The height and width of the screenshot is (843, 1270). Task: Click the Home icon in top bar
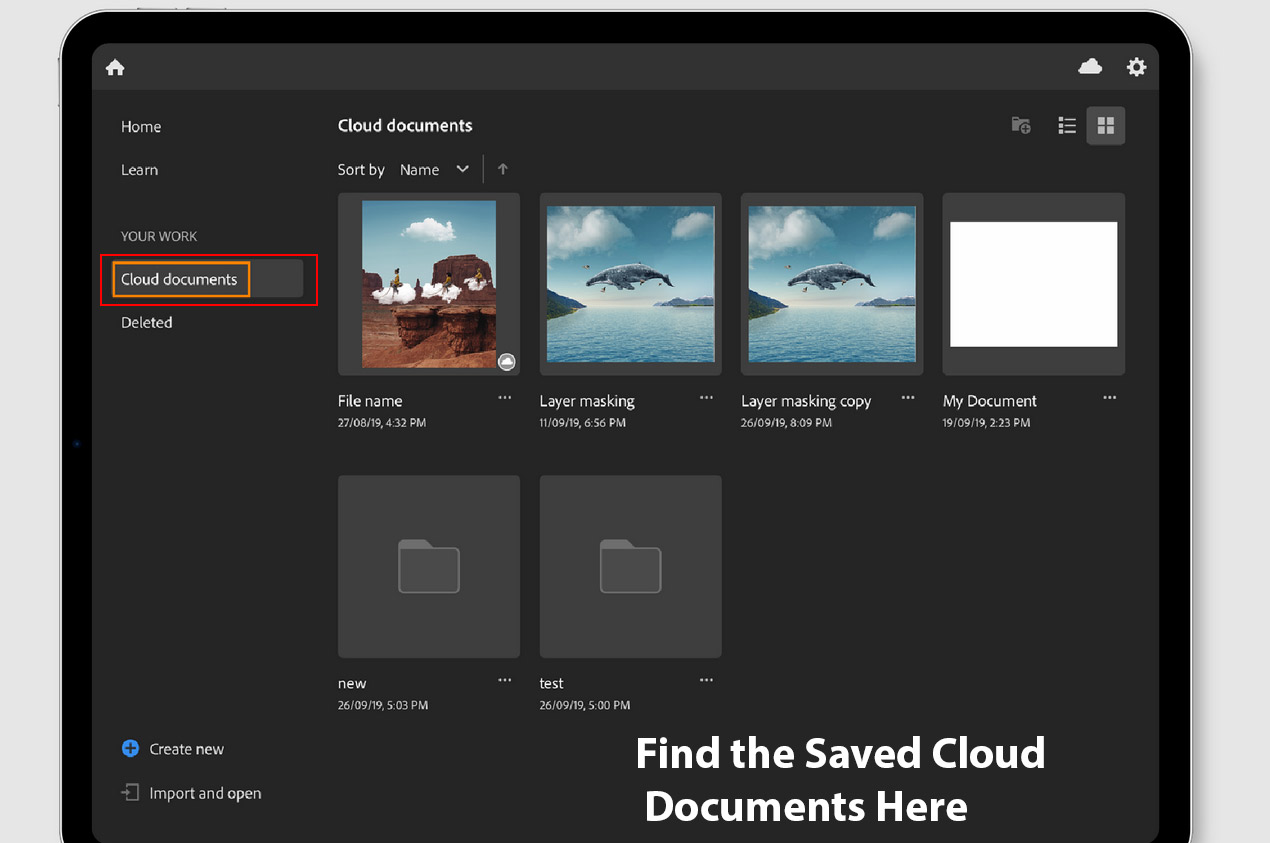pos(115,67)
